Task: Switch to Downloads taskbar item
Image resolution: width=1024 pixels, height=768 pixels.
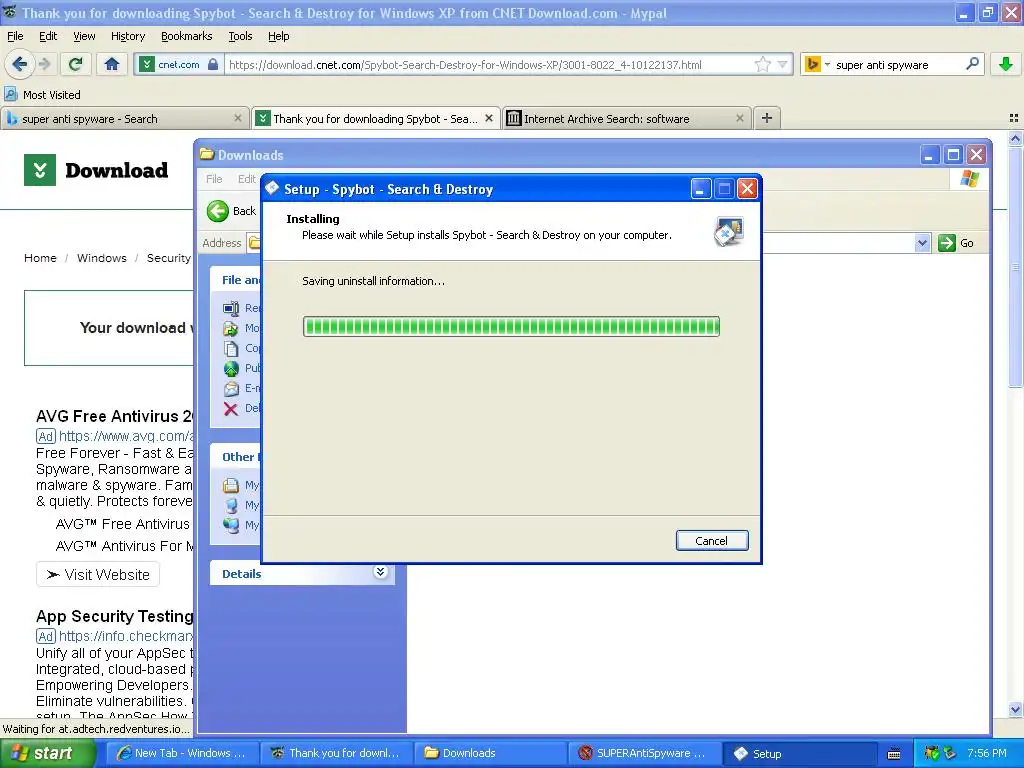Action: point(490,753)
